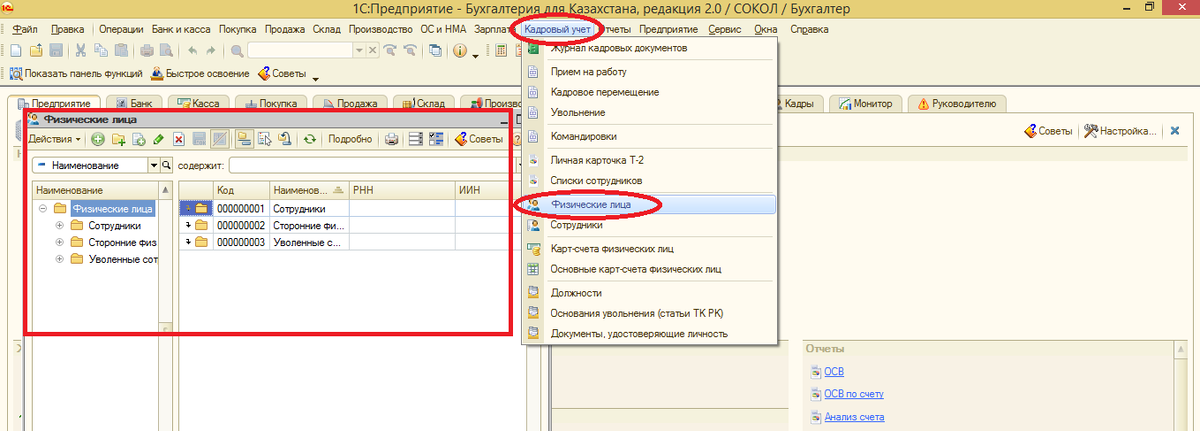
Task: Click Показать панель функций button
Action: click(76, 73)
